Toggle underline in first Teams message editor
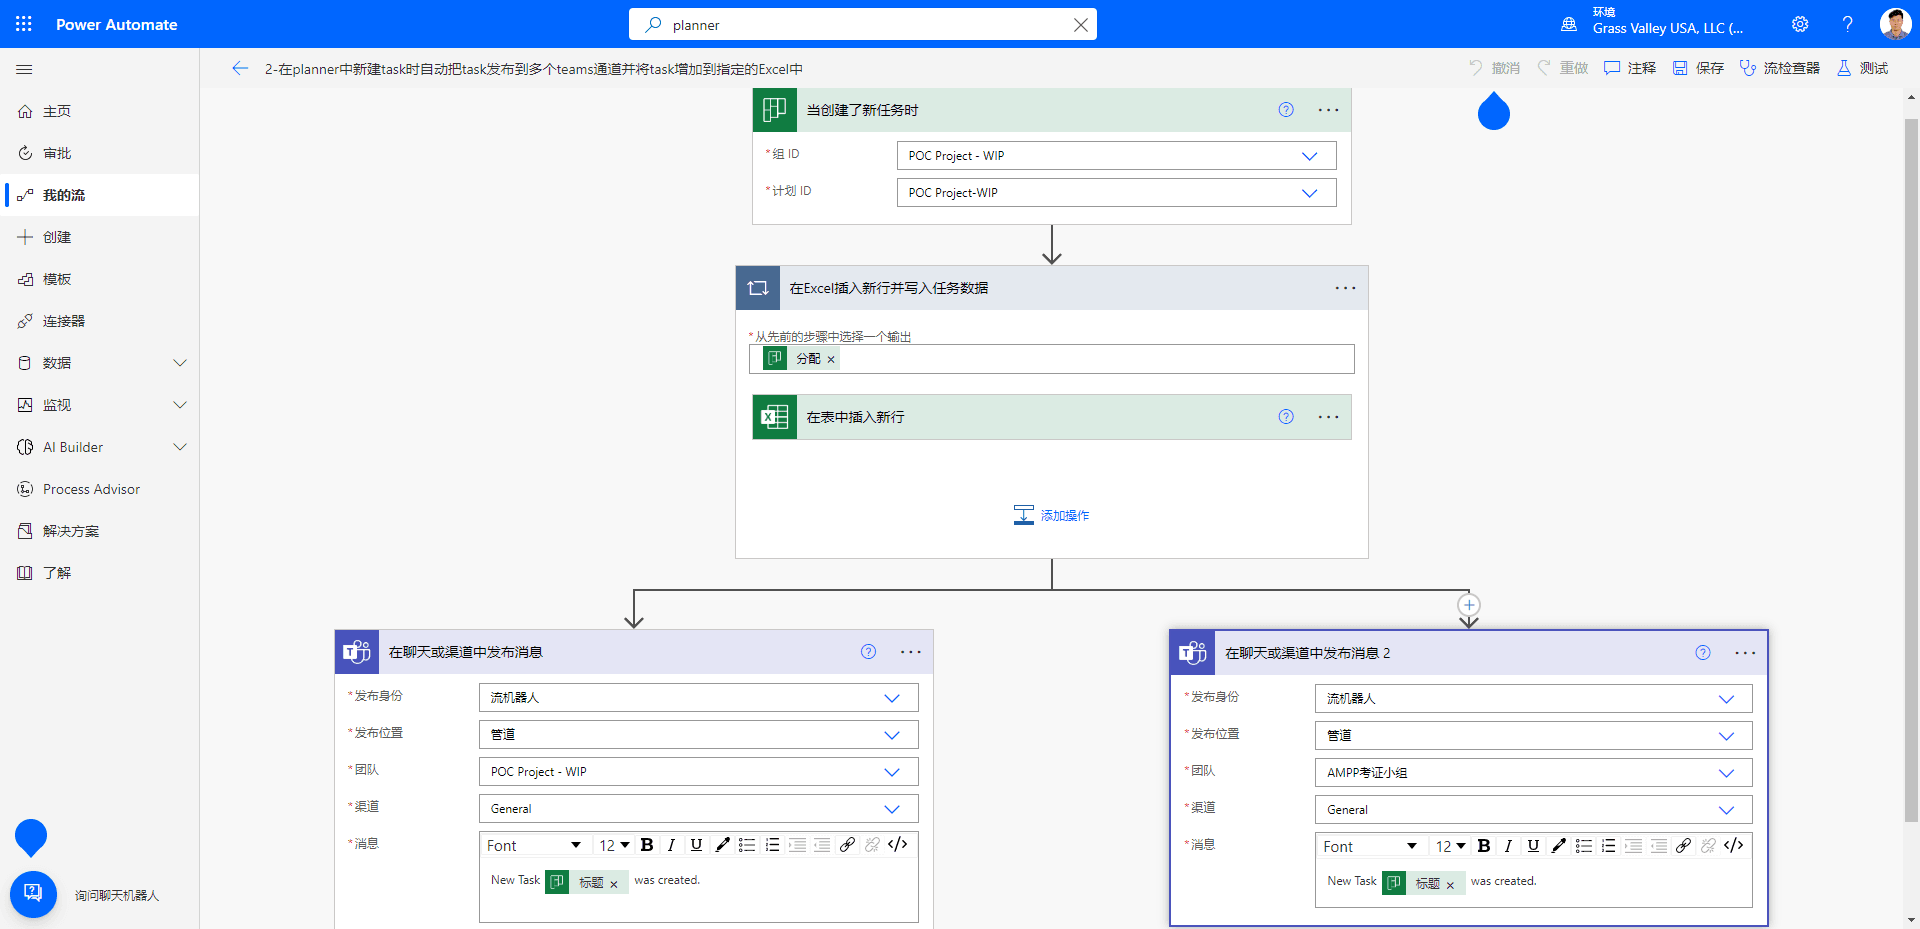Image resolution: width=1920 pixels, height=929 pixels. (696, 845)
